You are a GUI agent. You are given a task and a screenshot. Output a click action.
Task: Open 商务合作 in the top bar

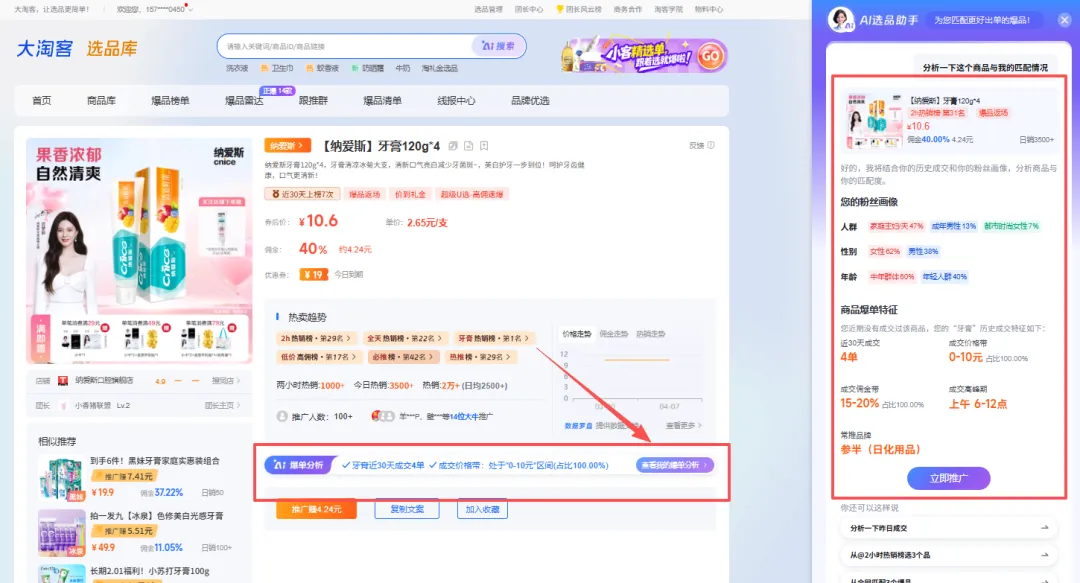[627, 10]
